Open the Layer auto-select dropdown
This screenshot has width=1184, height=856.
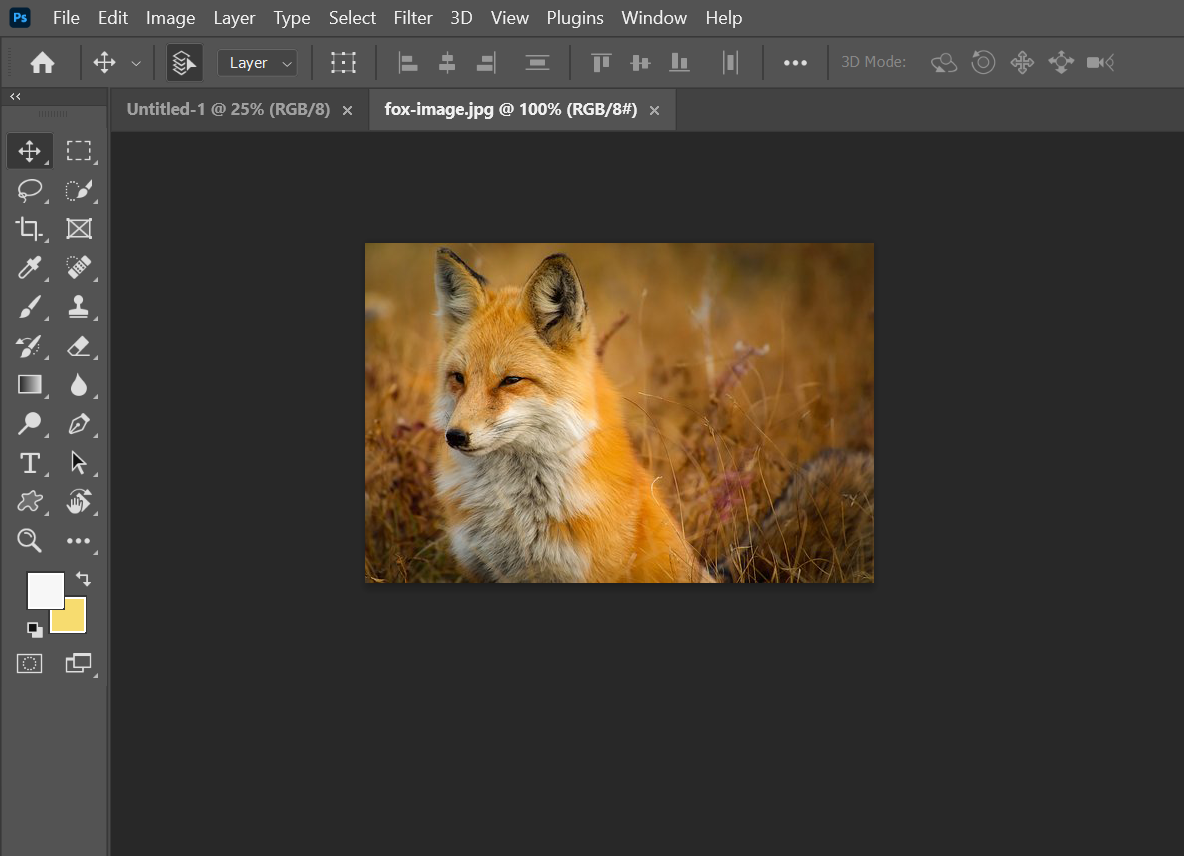257,63
